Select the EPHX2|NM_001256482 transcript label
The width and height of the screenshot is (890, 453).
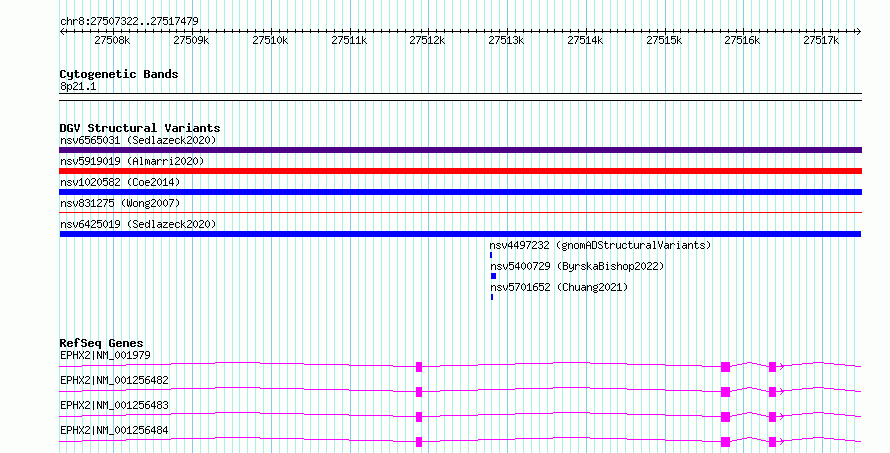(114, 380)
